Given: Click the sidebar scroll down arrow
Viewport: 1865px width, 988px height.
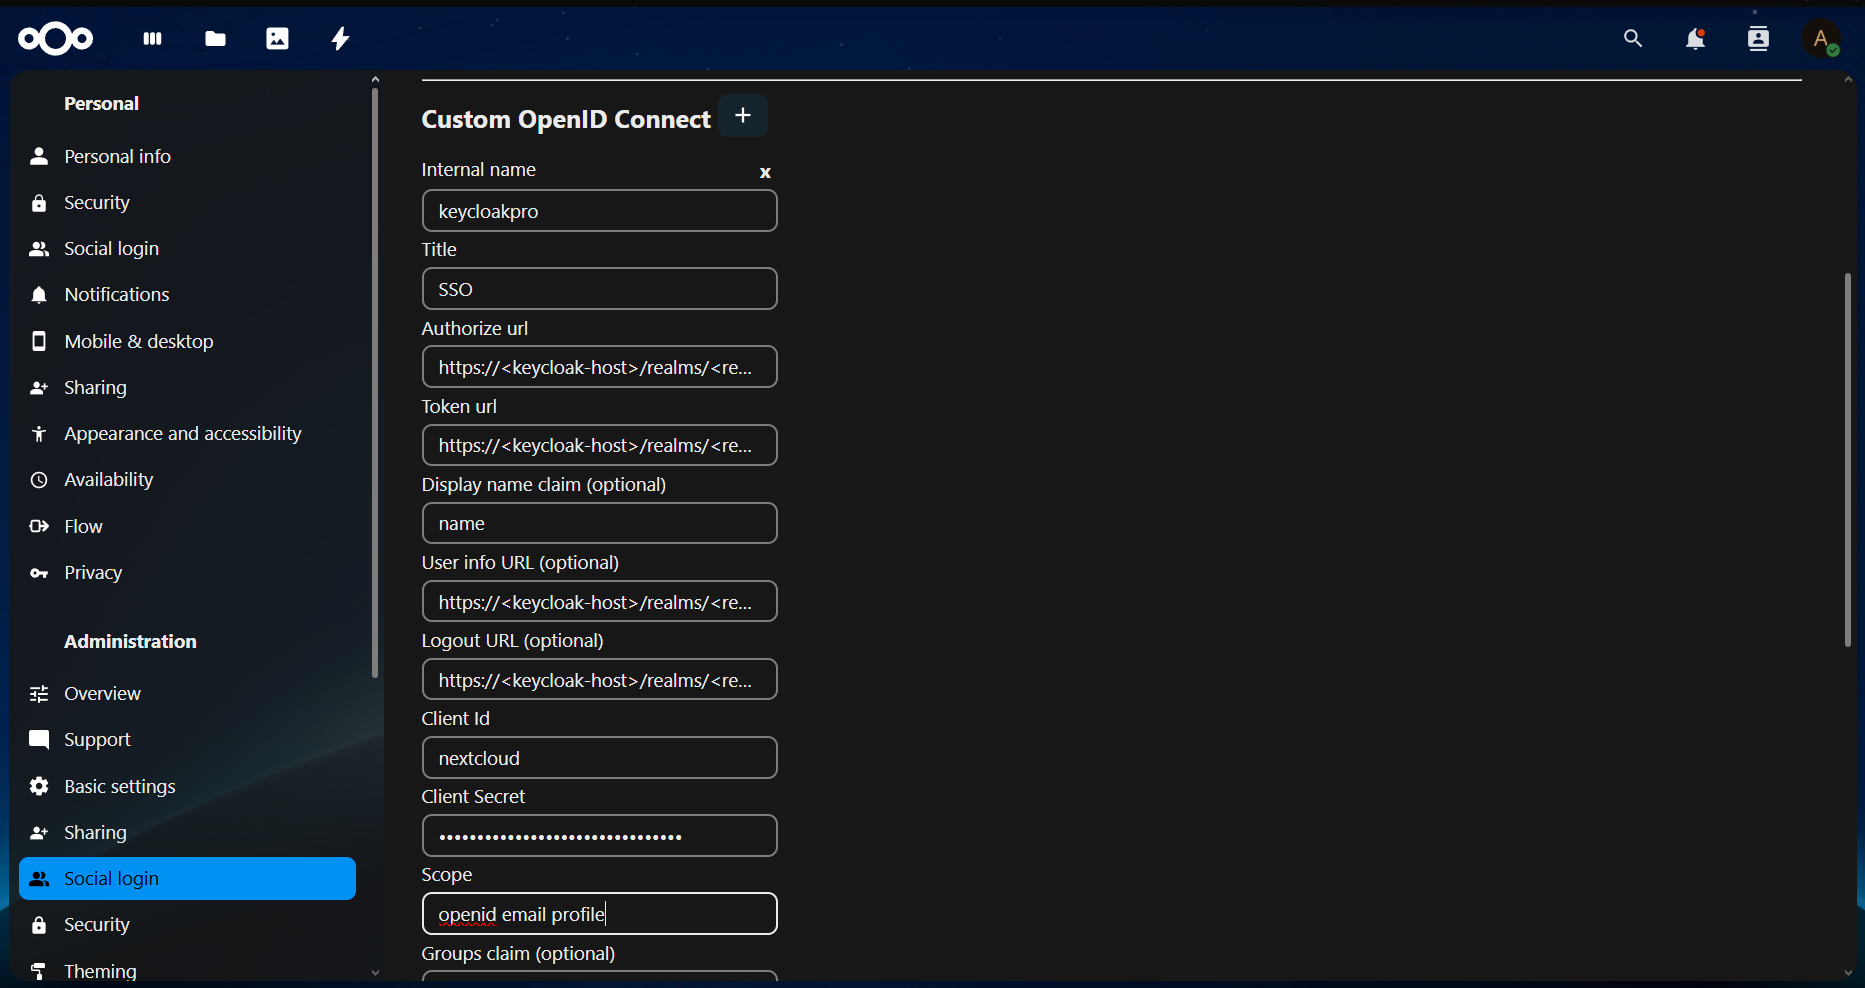Looking at the screenshot, I should click(375, 973).
